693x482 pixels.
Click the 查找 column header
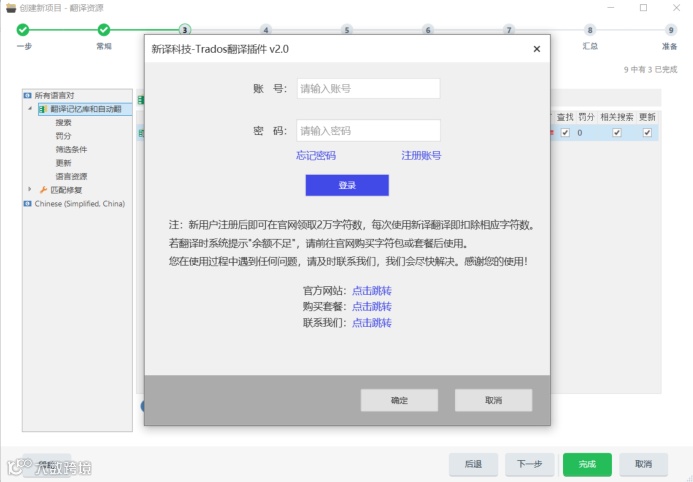(x=565, y=117)
